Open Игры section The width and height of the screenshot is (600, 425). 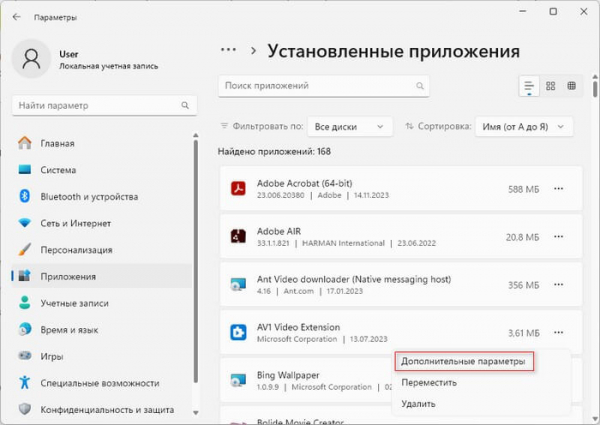[x=102, y=356]
